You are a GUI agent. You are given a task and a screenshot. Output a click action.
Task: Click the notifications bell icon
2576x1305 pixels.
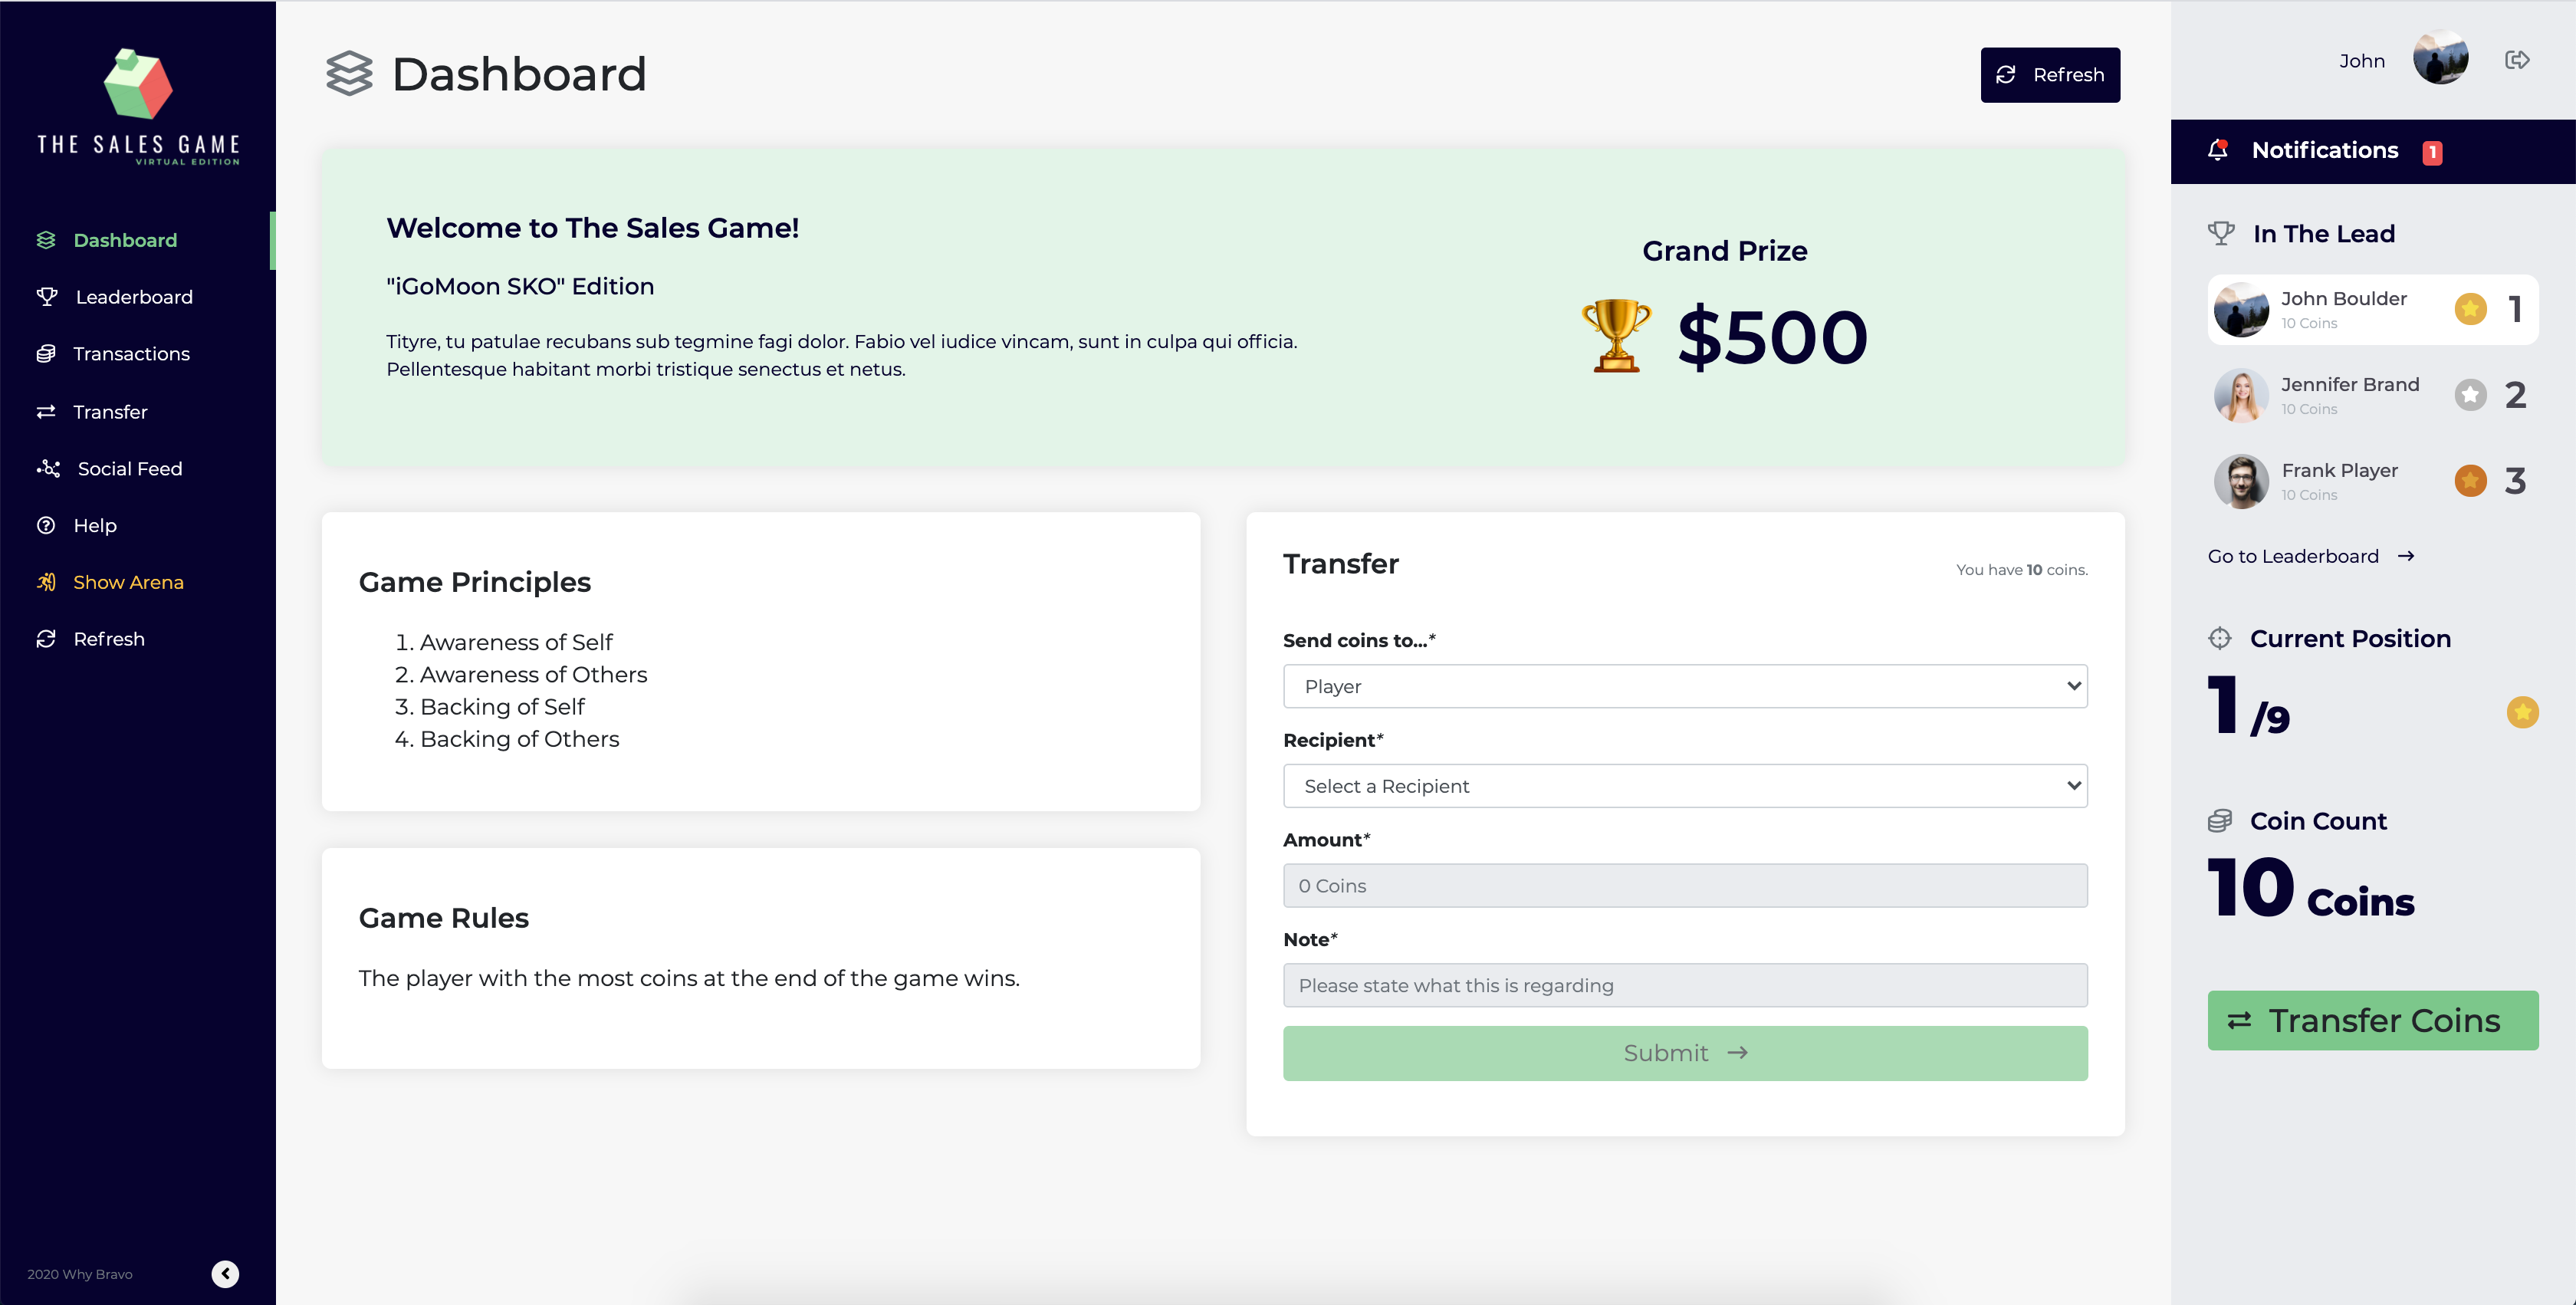click(x=2217, y=150)
